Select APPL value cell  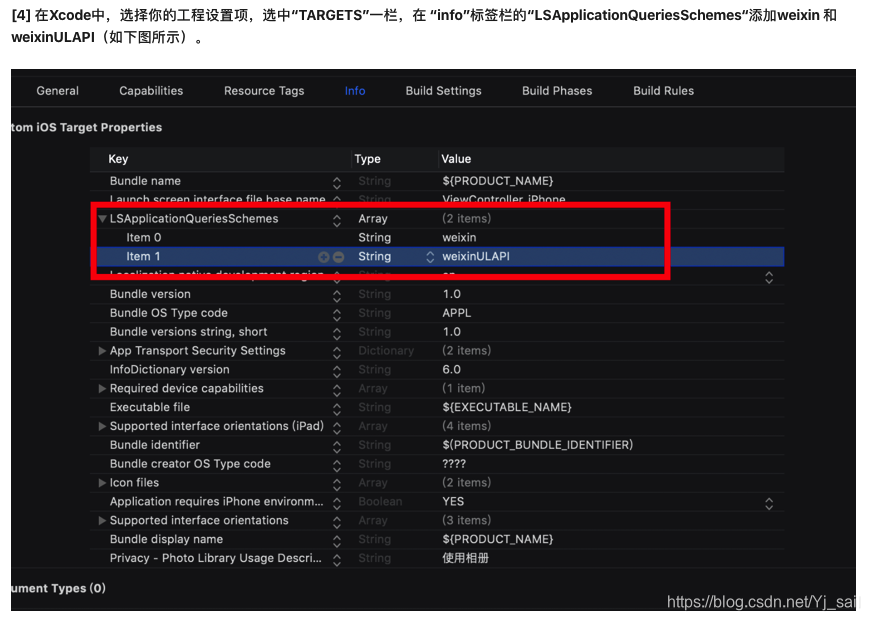tap(457, 313)
